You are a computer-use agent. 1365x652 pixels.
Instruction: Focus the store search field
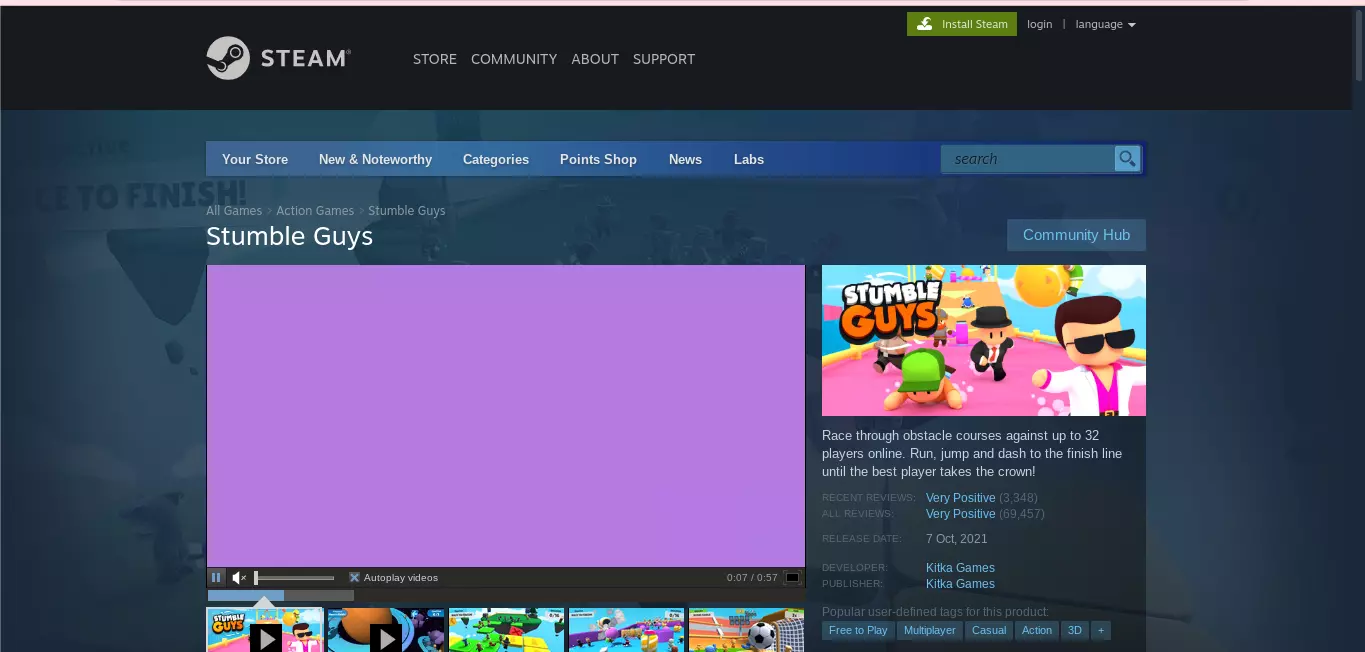(1028, 159)
